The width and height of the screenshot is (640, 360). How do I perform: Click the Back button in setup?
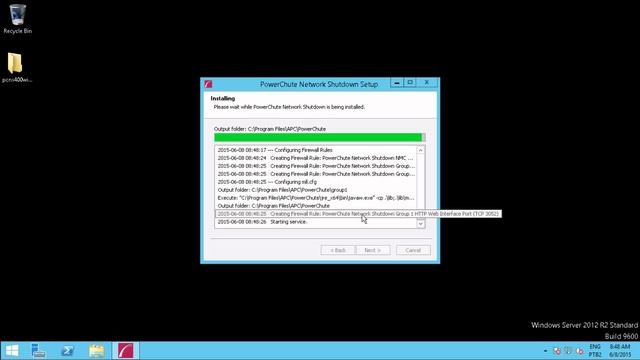pyautogui.click(x=338, y=250)
